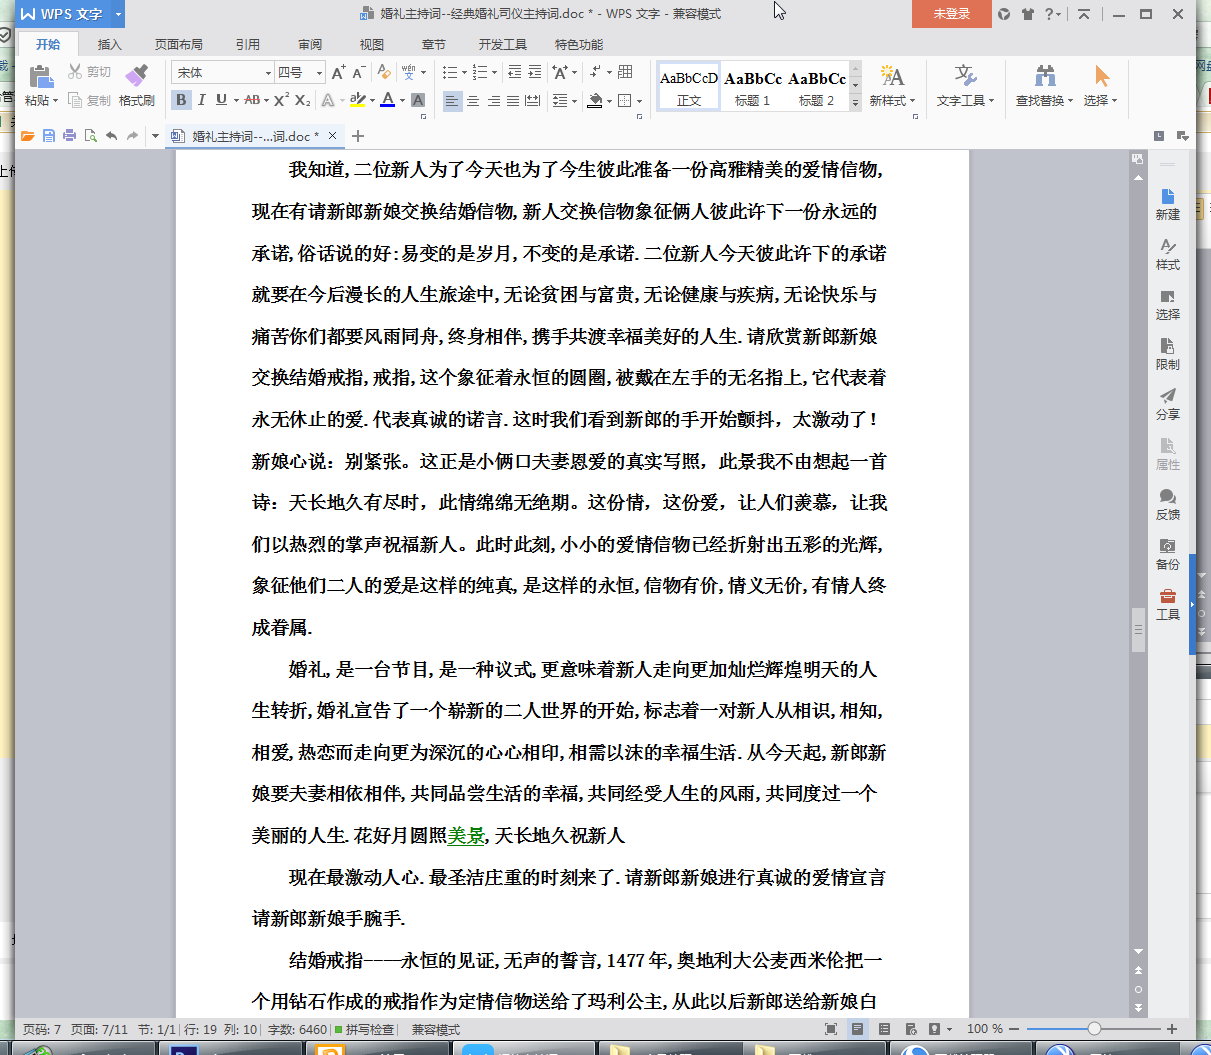Switch to 开发工具 tab
Image resolution: width=1211 pixels, height=1055 pixels.
tap(502, 44)
